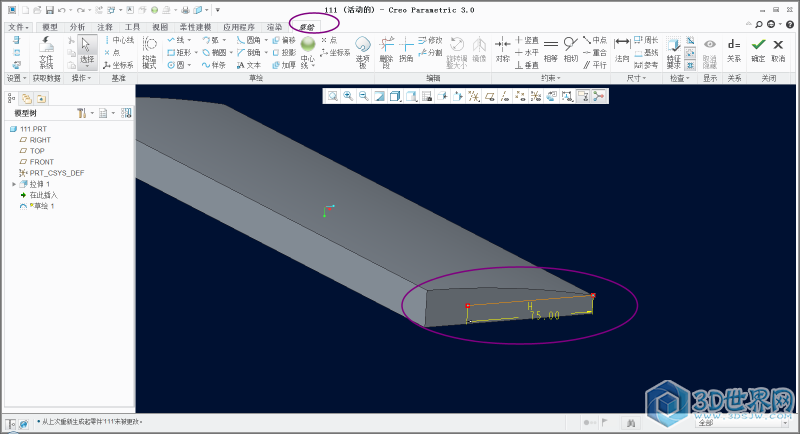Expand the 矩形 (Rectangle) dropdown arrow
The height and width of the screenshot is (434, 800).
(196, 53)
